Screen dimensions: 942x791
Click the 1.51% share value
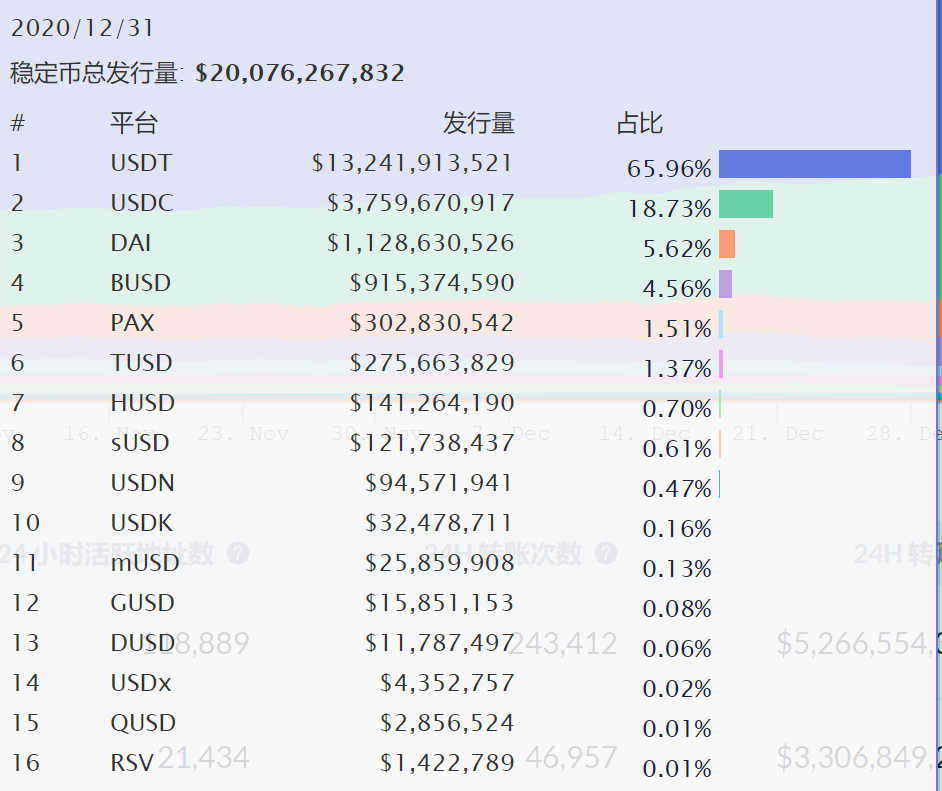pos(677,329)
